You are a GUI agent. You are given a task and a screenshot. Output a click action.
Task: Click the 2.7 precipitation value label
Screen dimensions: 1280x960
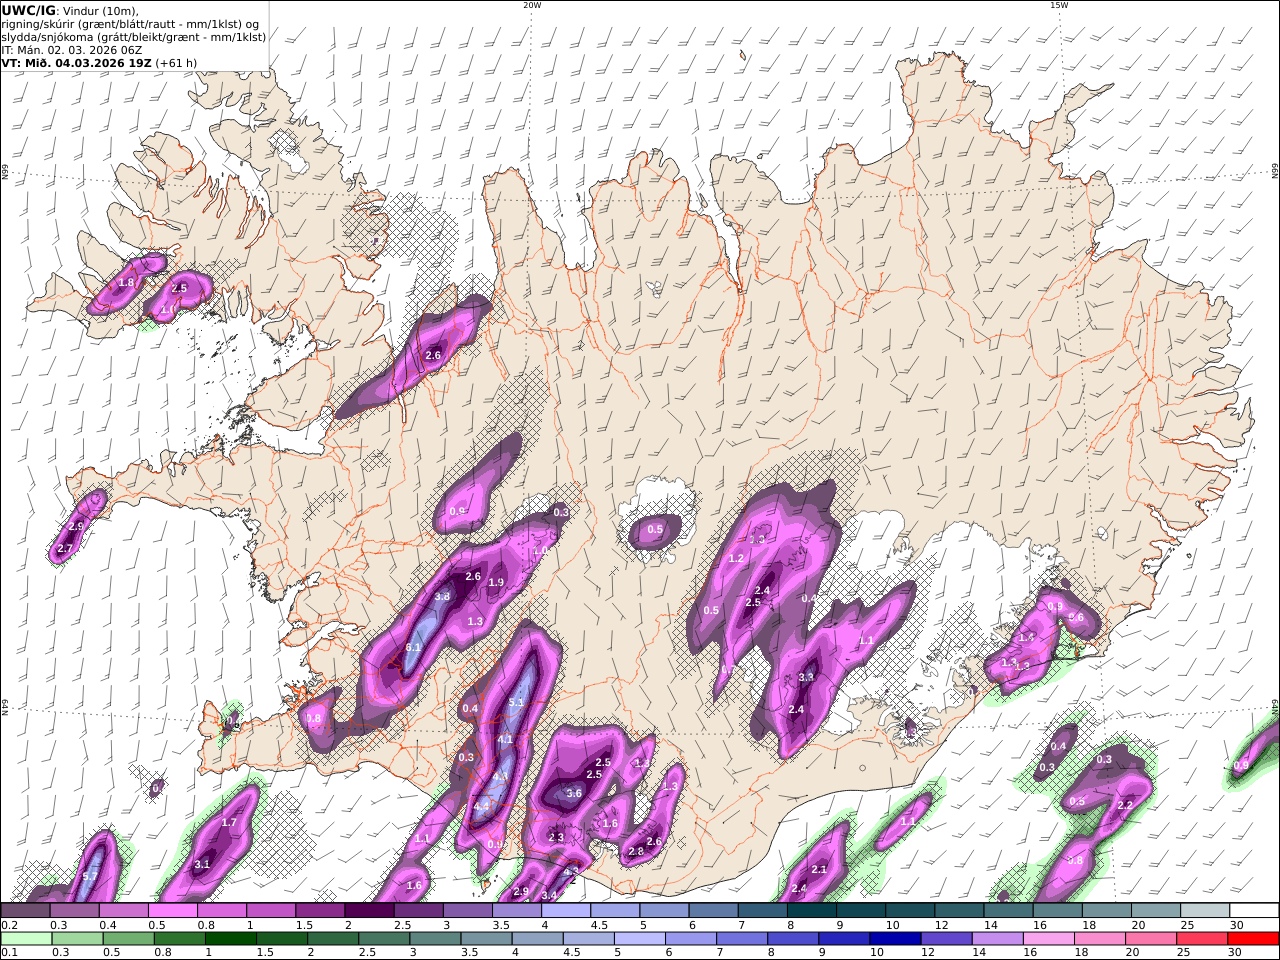pos(65,549)
